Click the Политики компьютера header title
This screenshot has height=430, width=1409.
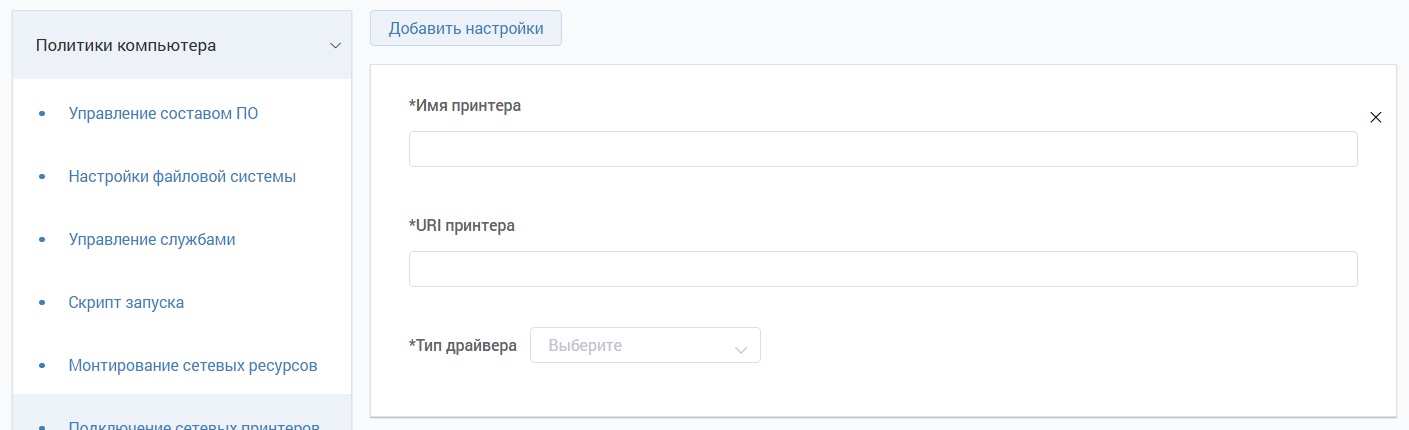(x=126, y=46)
